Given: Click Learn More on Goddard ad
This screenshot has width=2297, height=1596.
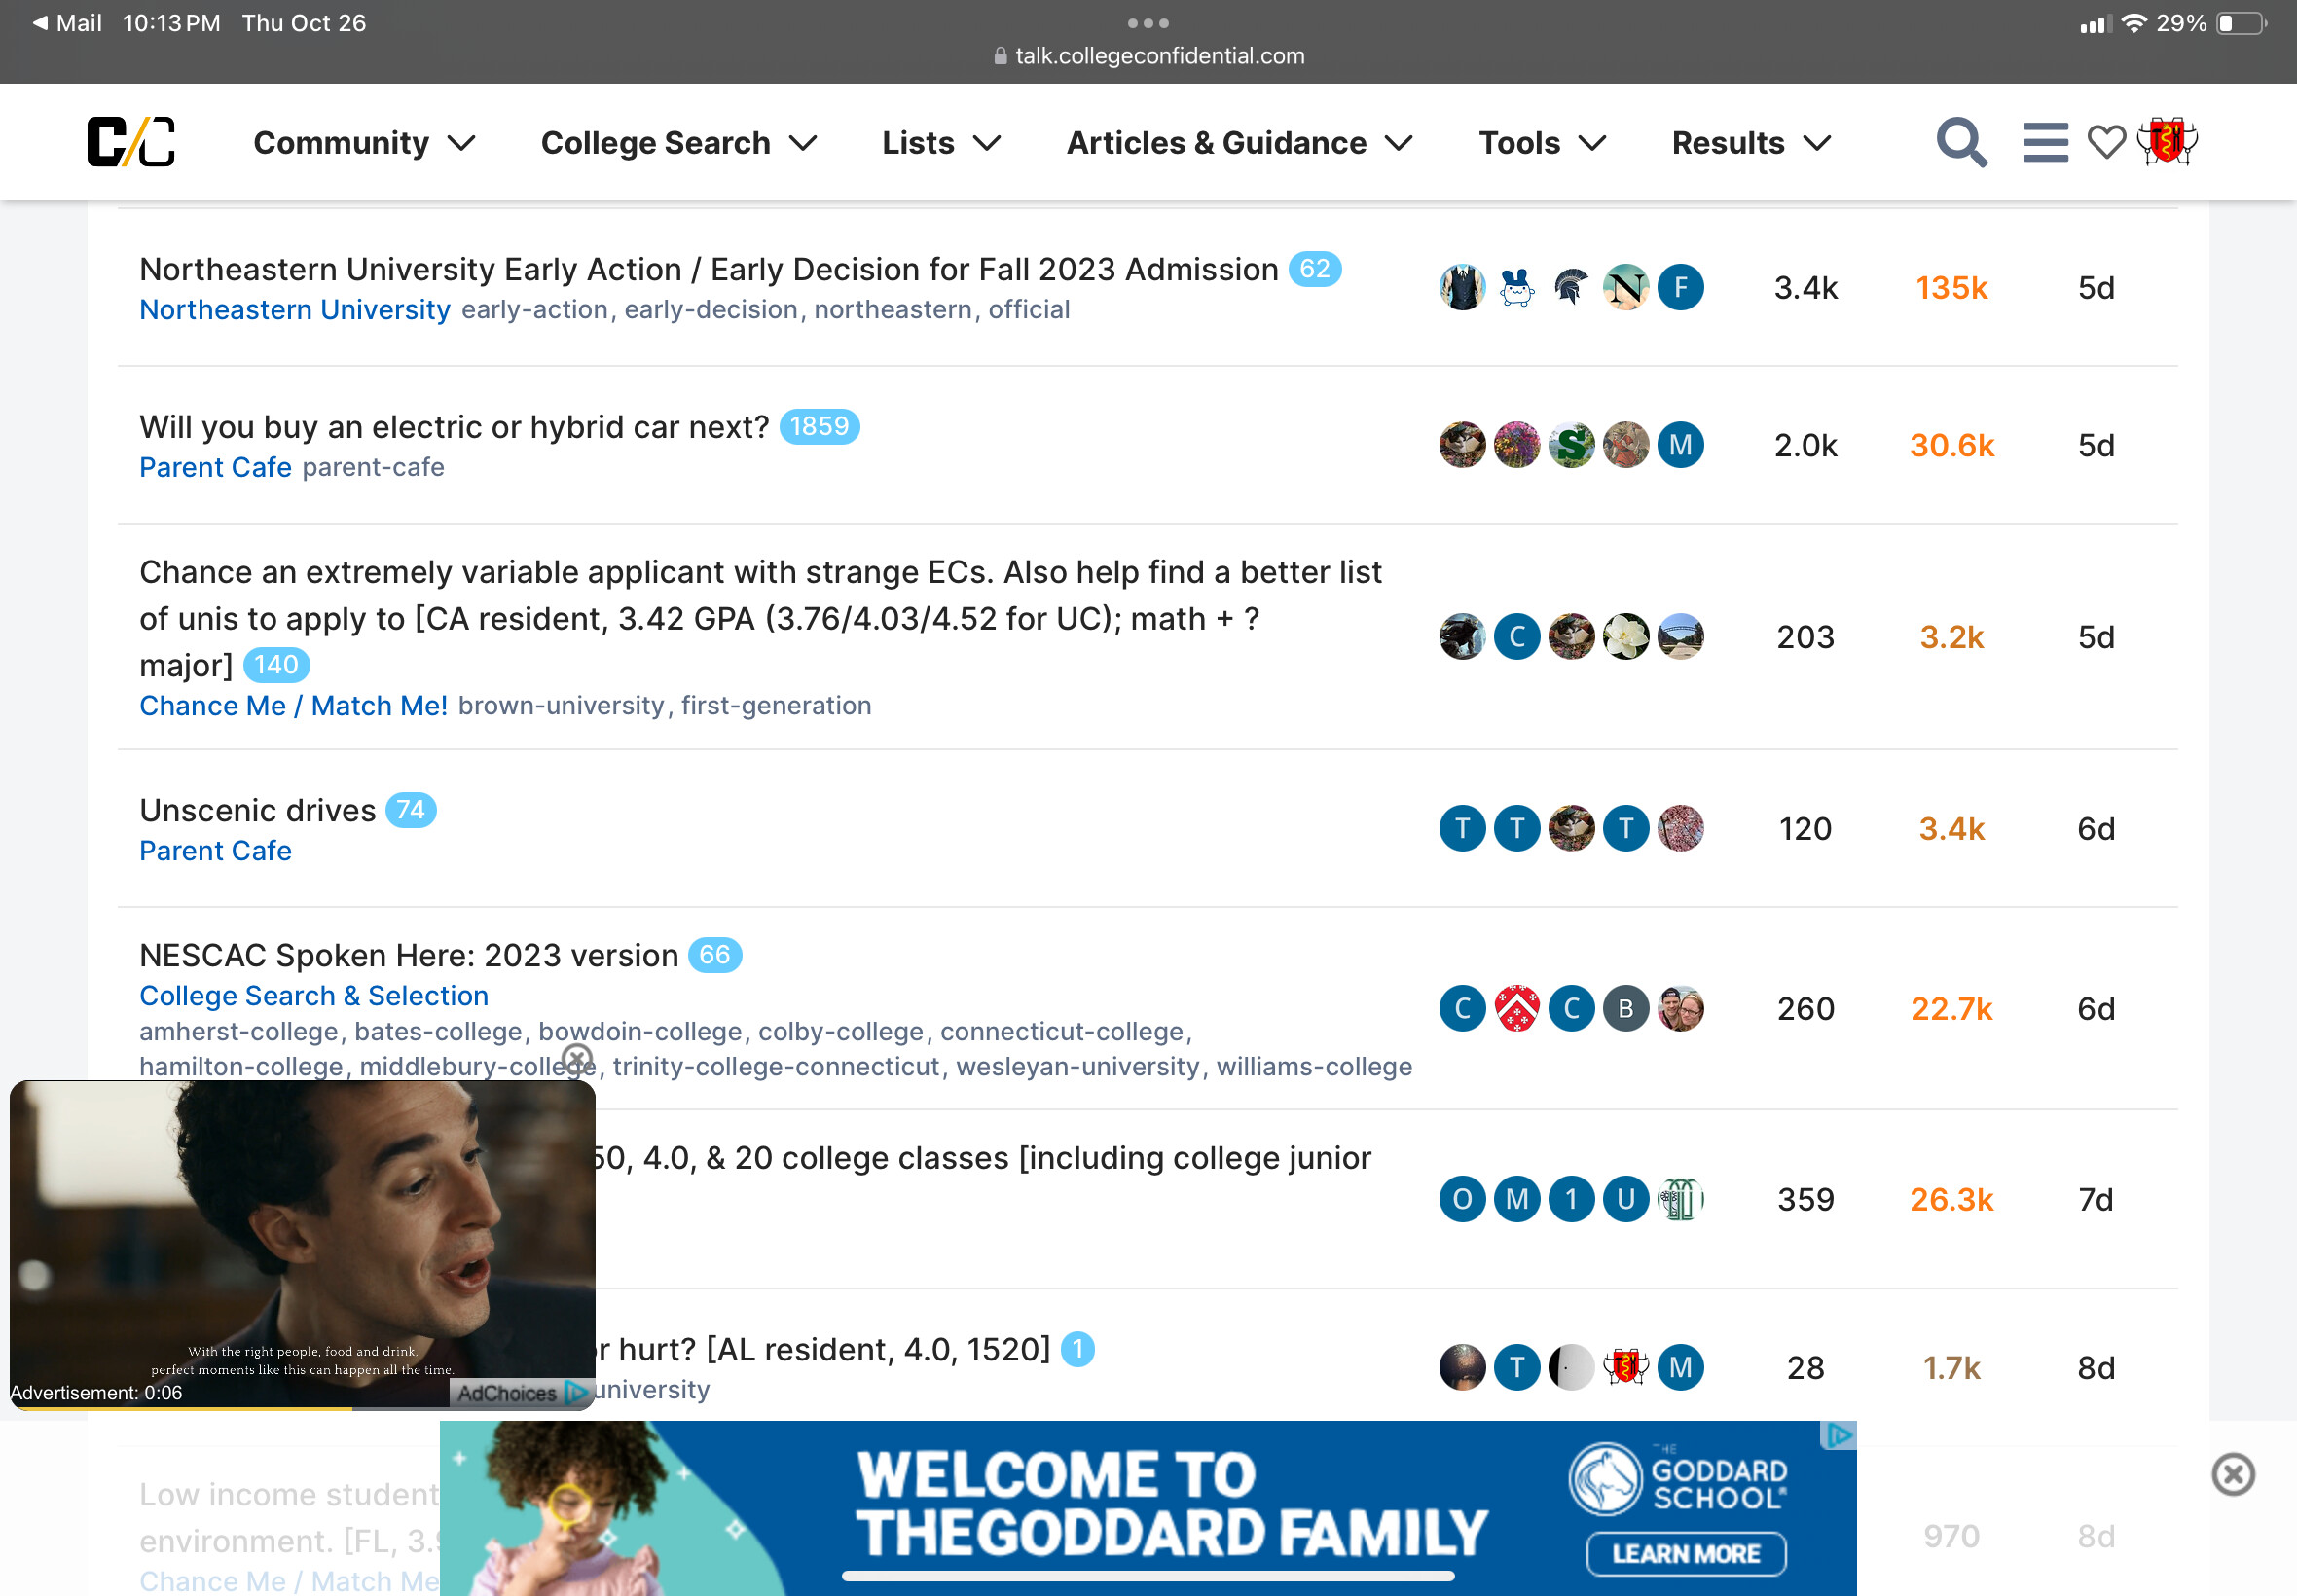Looking at the screenshot, I should (x=1686, y=1553).
